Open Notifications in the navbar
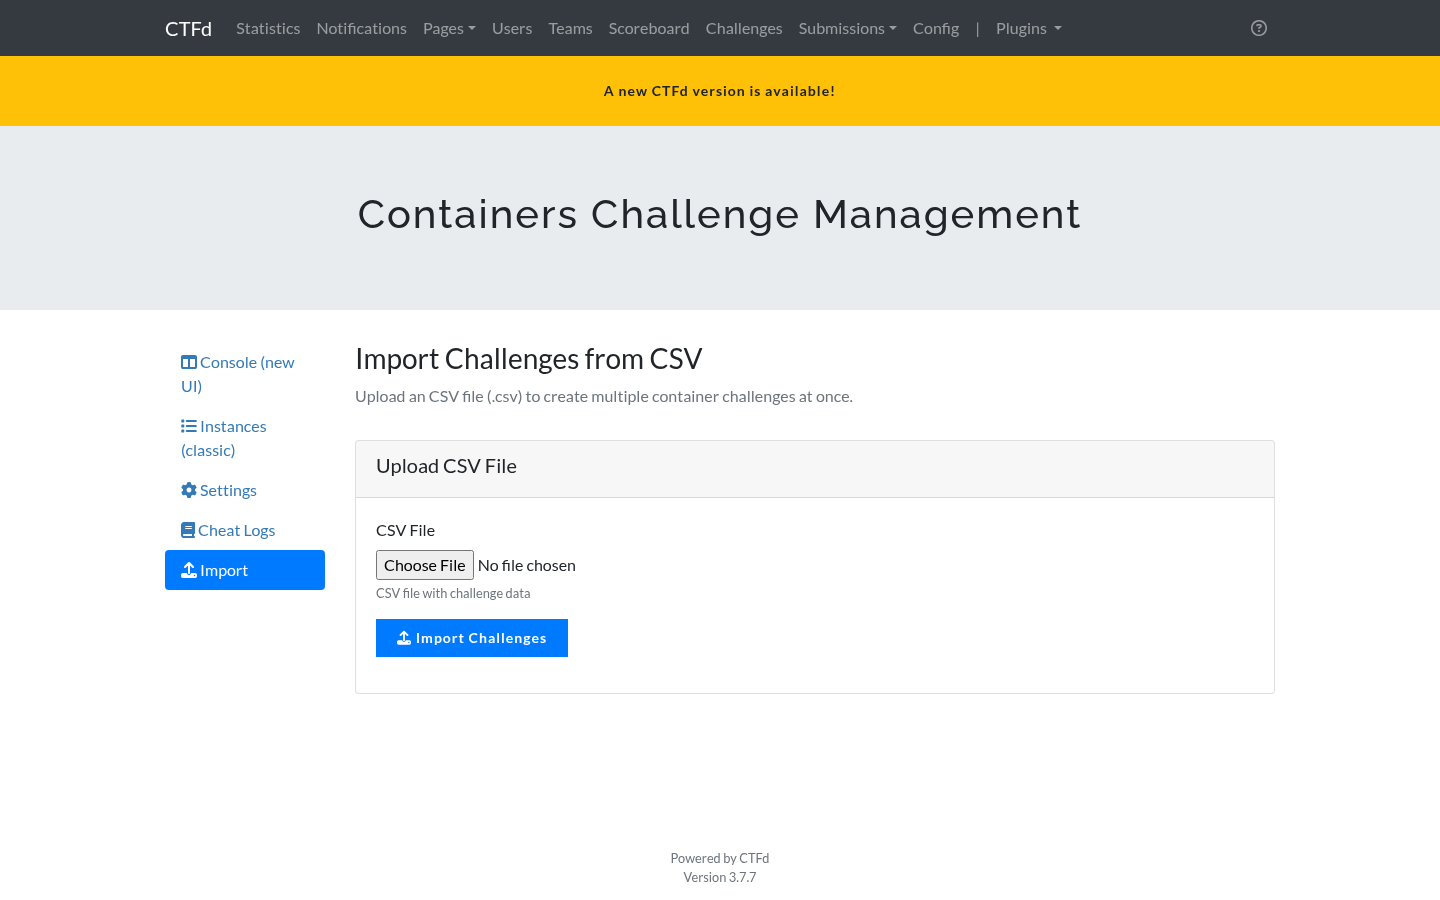The height and width of the screenshot is (900, 1440). click(362, 28)
